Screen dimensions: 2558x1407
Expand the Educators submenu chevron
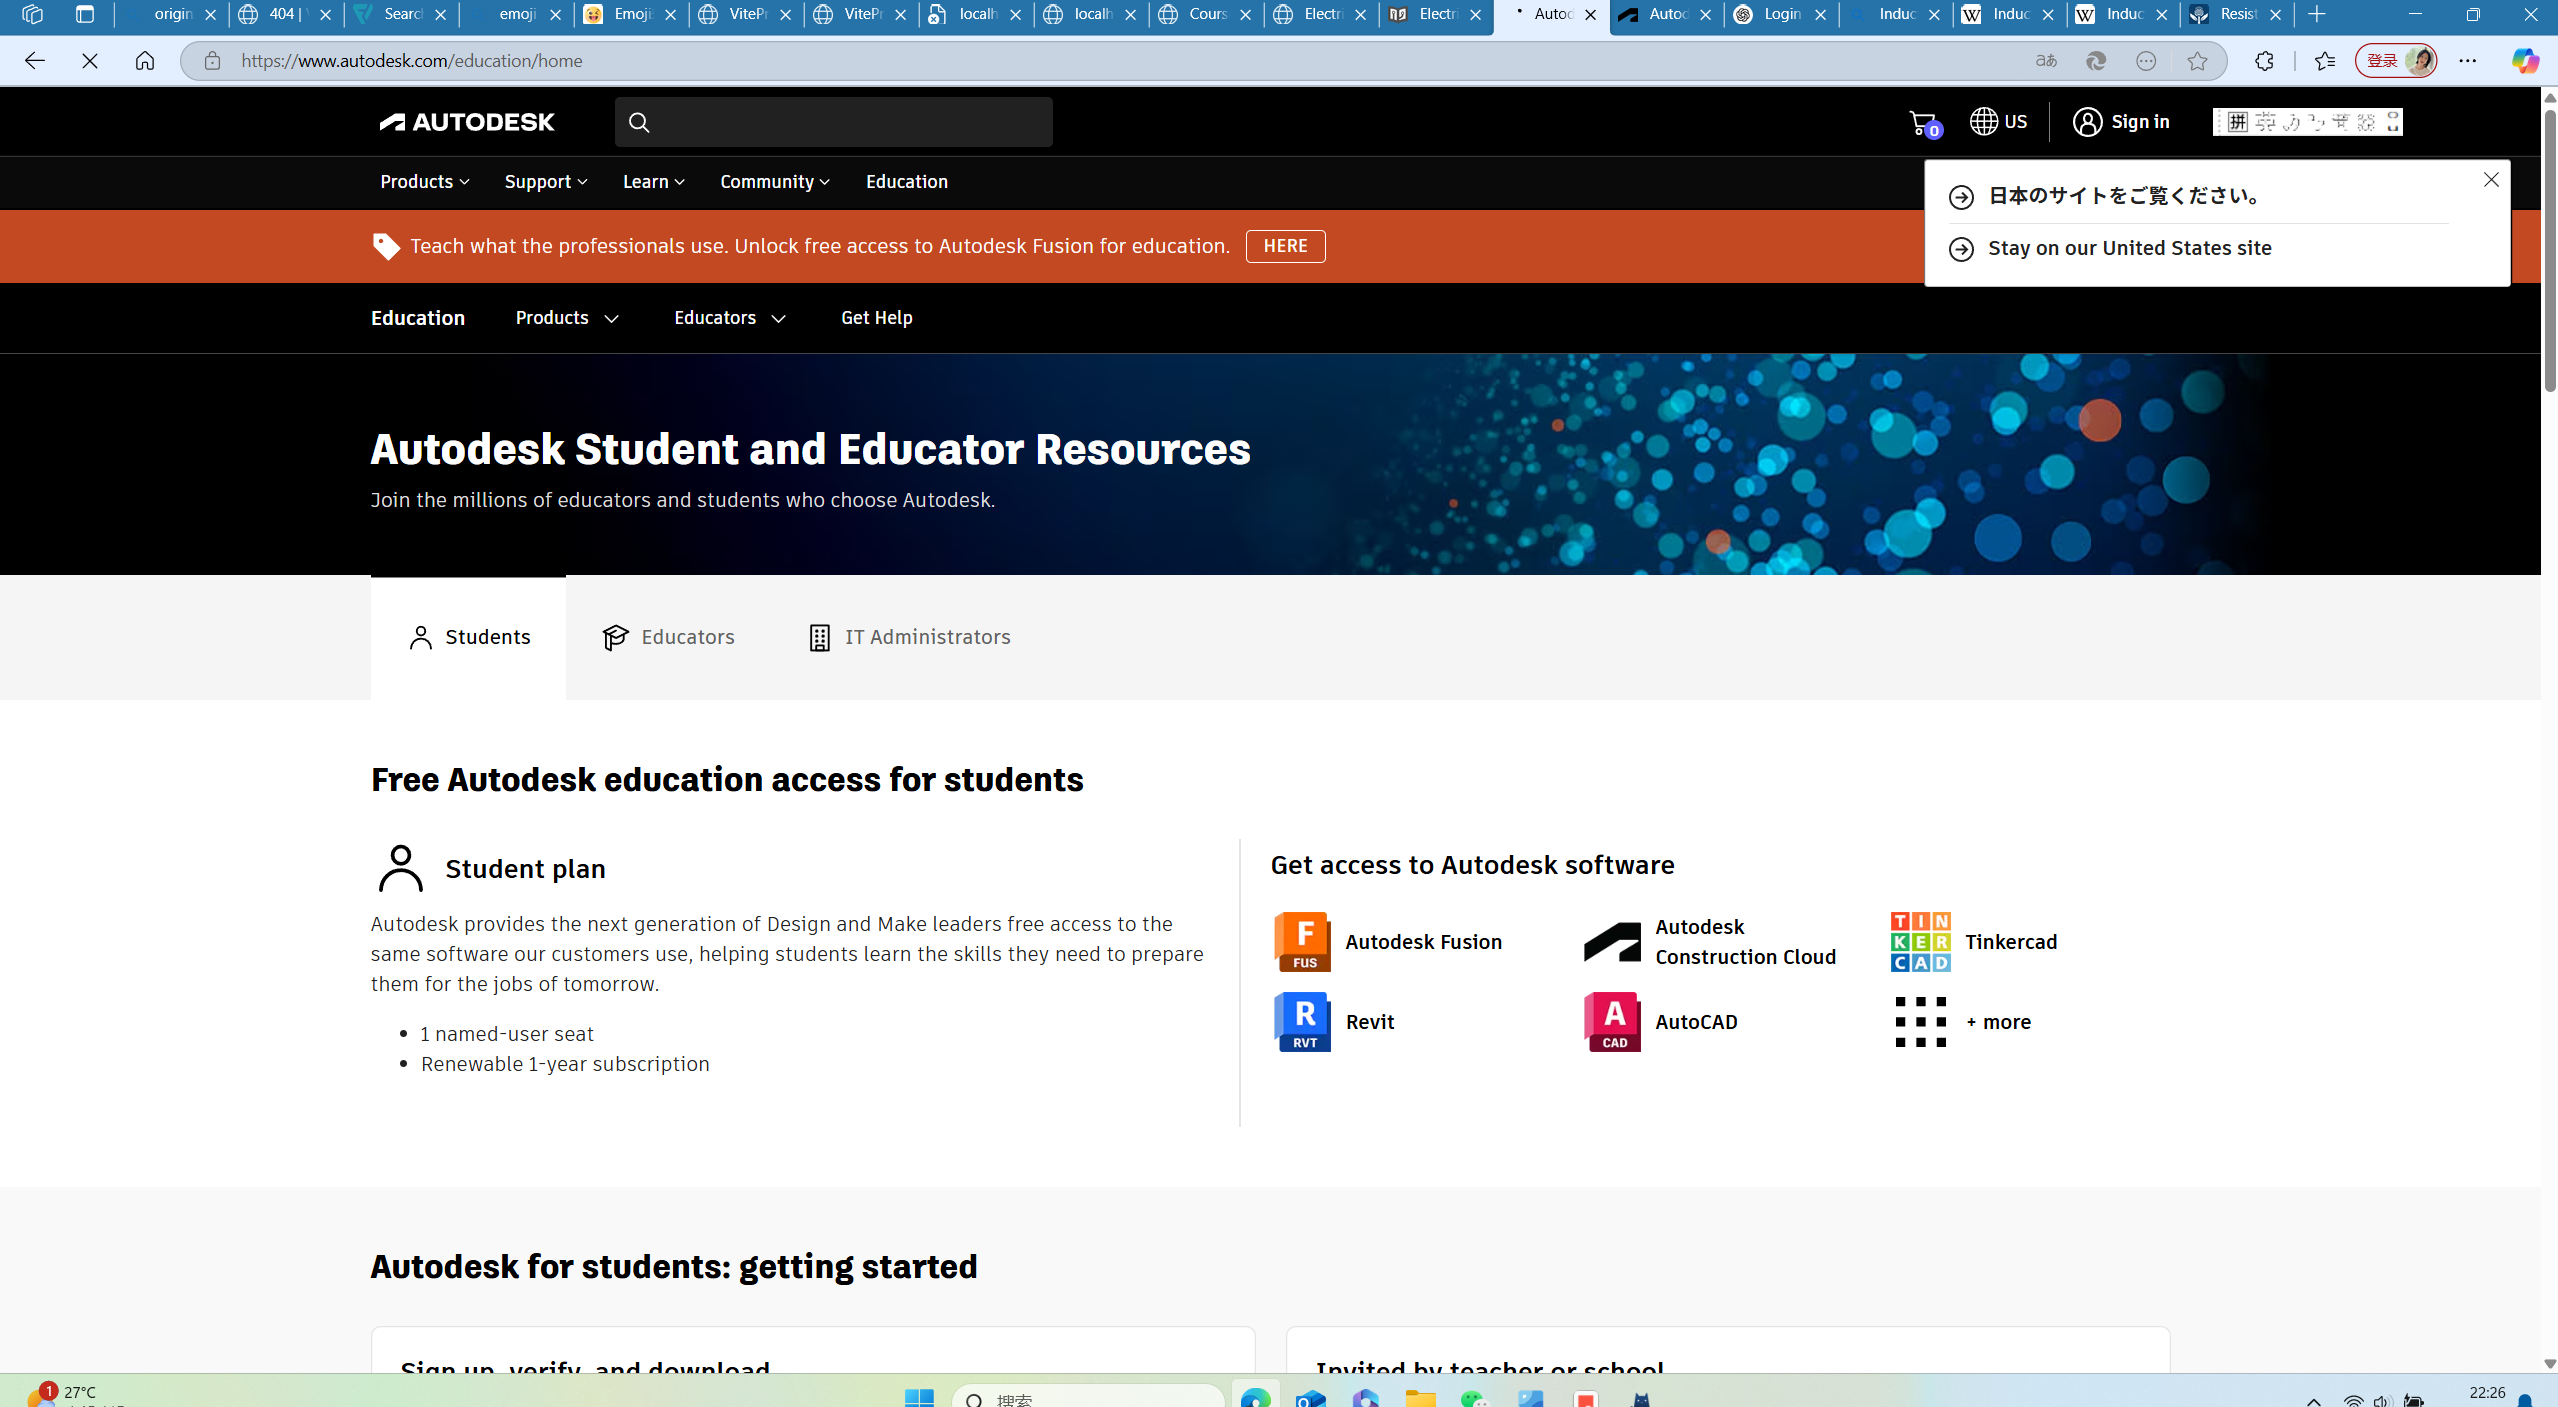tap(779, 319)
